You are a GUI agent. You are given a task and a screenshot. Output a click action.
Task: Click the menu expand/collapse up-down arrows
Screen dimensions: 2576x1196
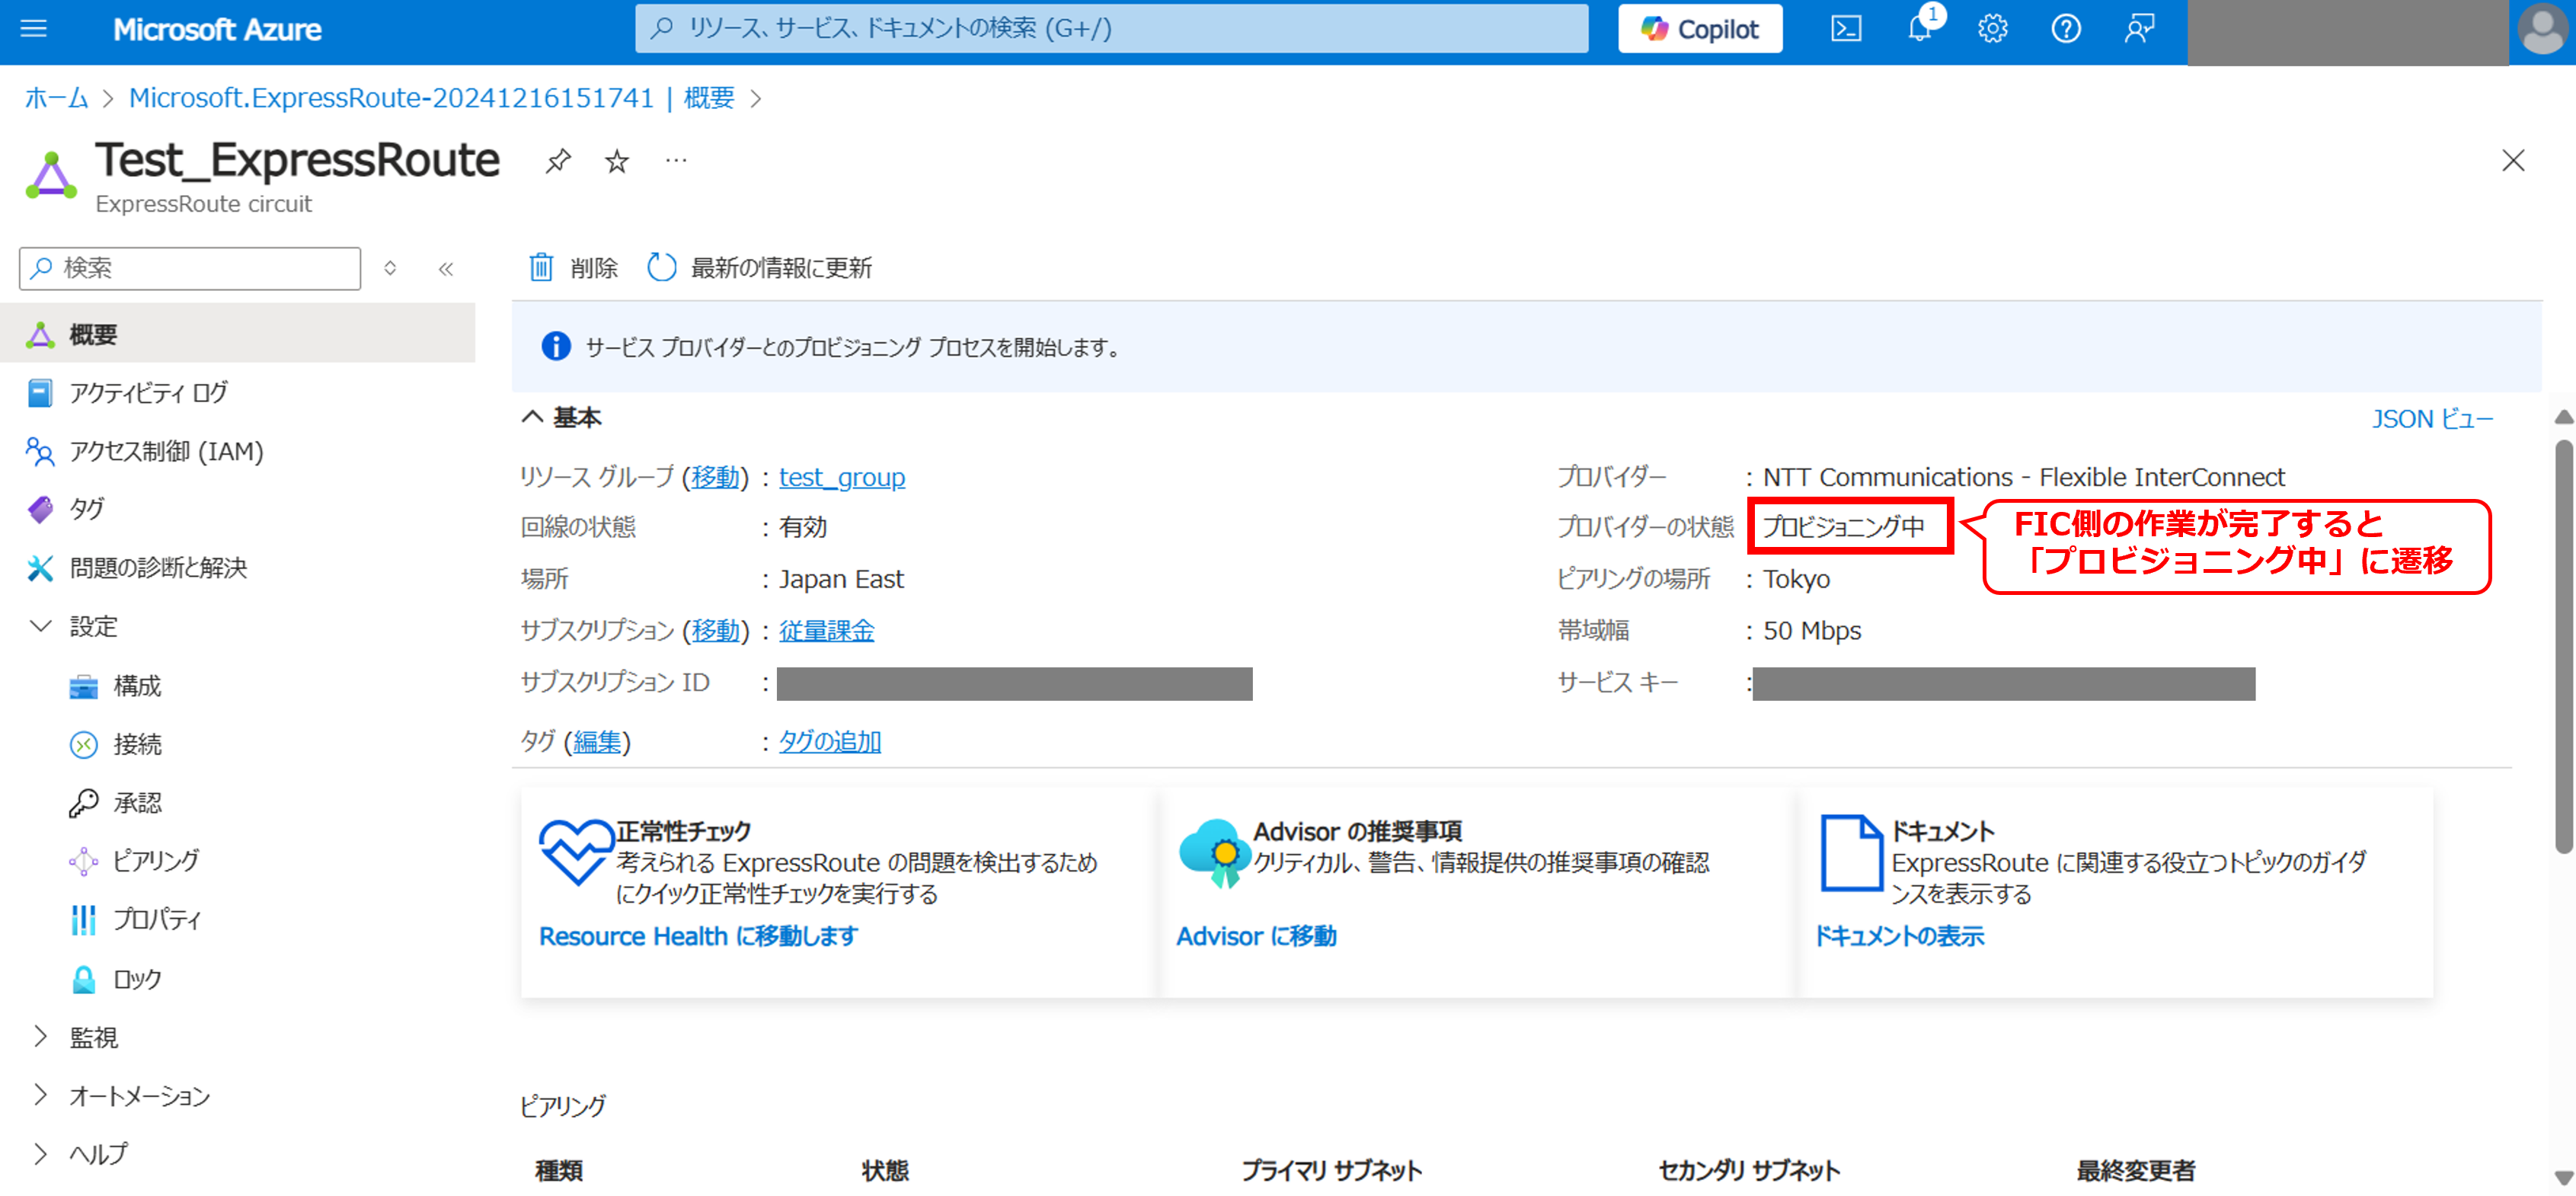390,268
